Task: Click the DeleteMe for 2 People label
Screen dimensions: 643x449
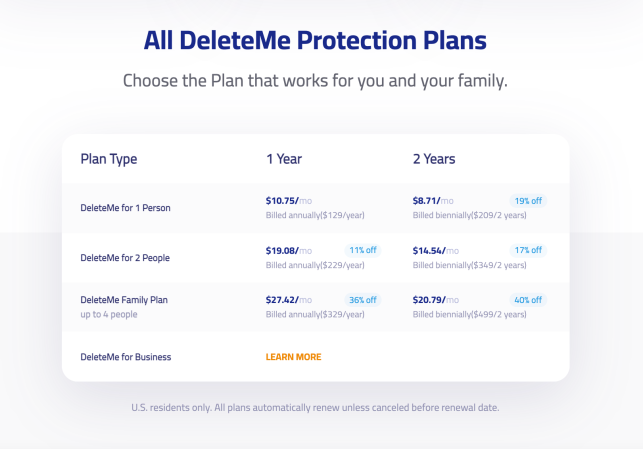Action: click(125, 258)
